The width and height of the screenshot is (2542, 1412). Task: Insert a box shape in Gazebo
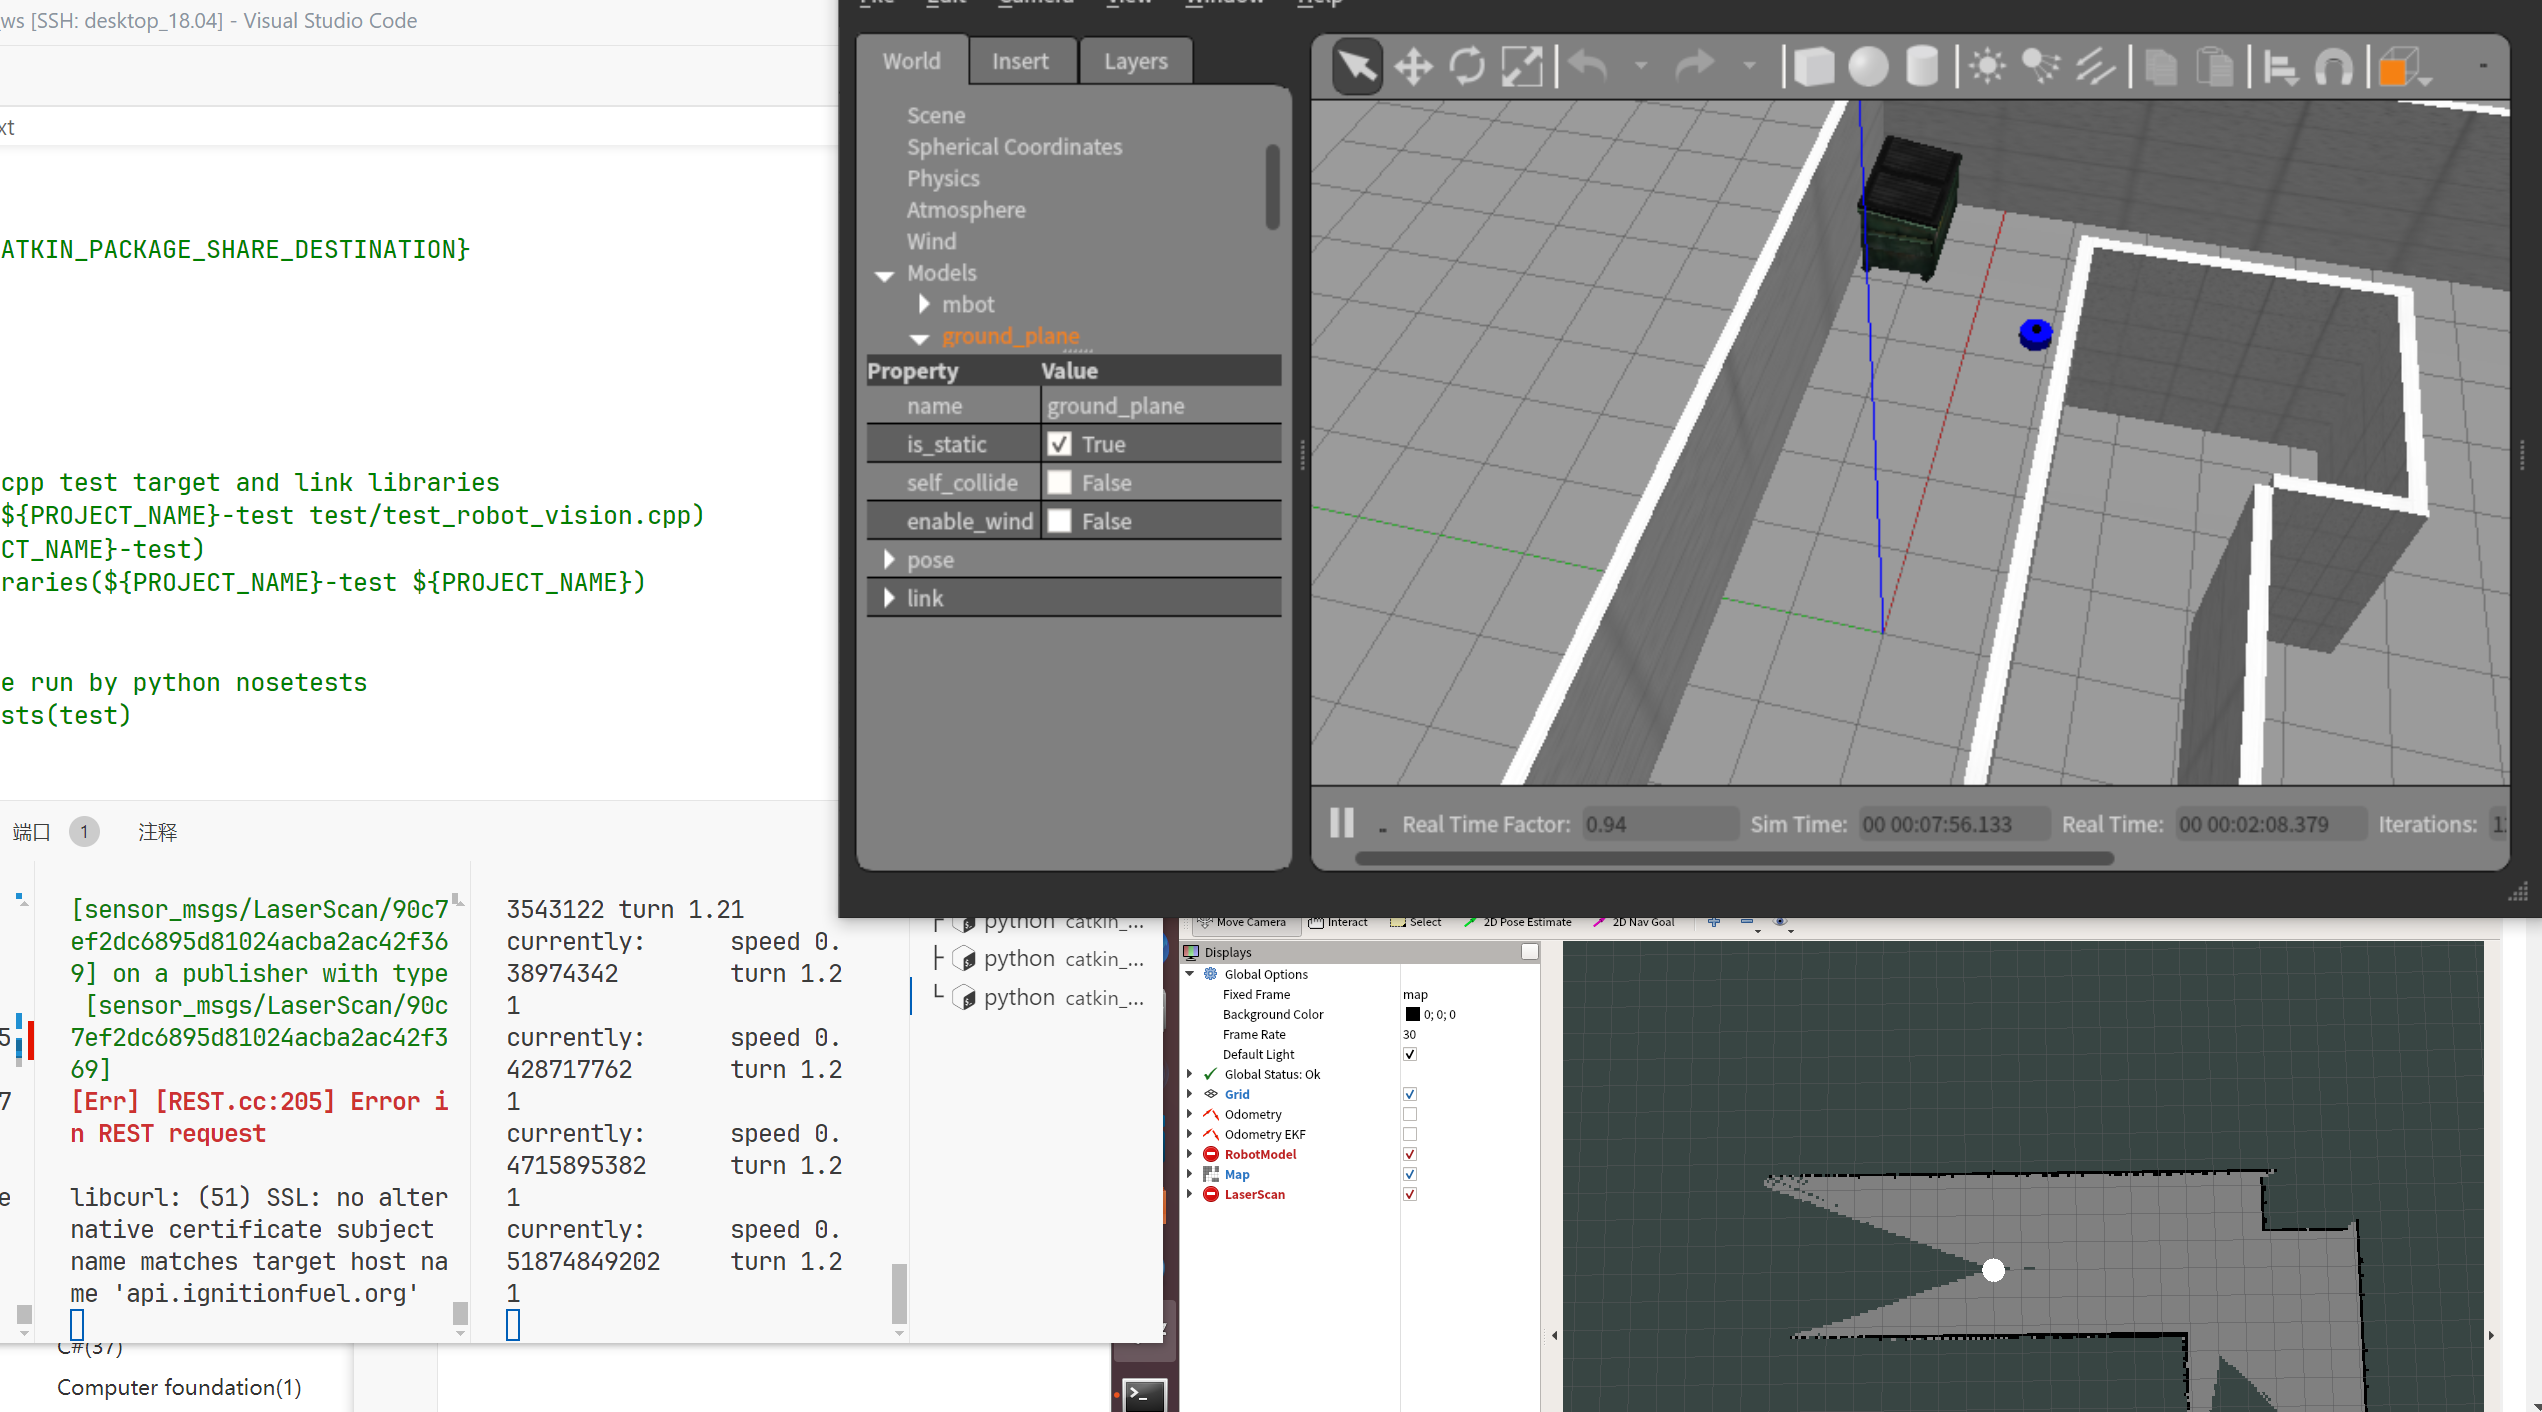1813,67
